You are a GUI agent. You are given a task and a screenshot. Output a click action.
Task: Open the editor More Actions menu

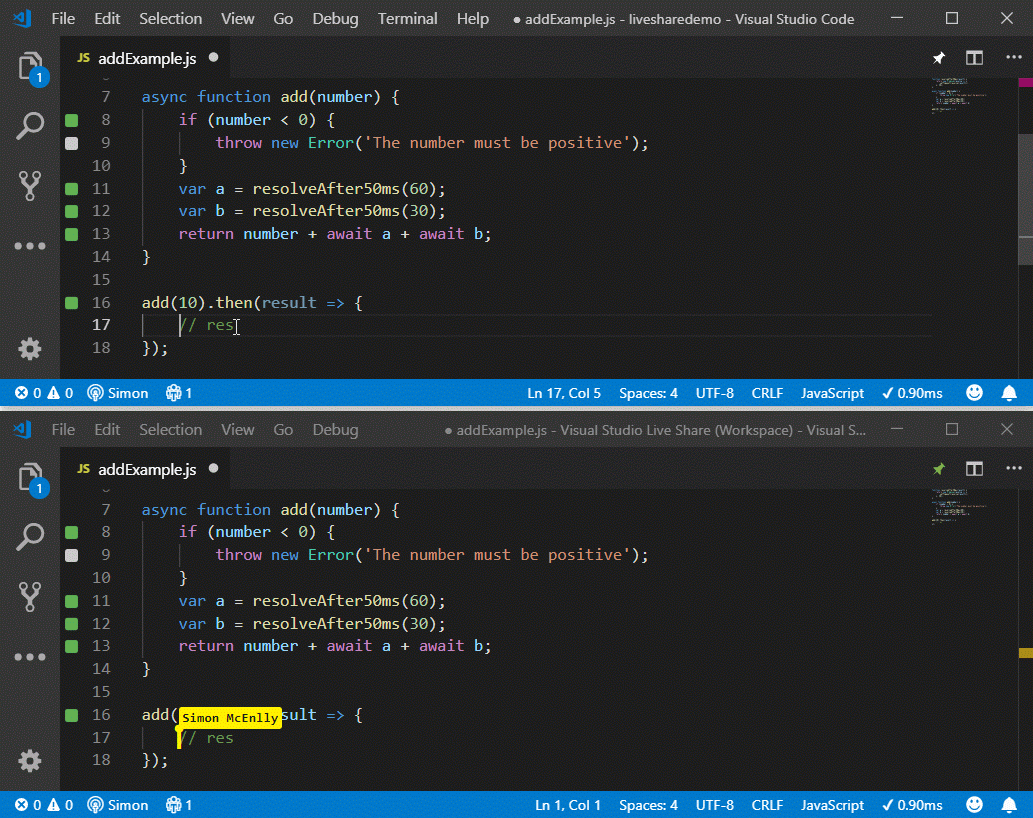point(1013,58)
